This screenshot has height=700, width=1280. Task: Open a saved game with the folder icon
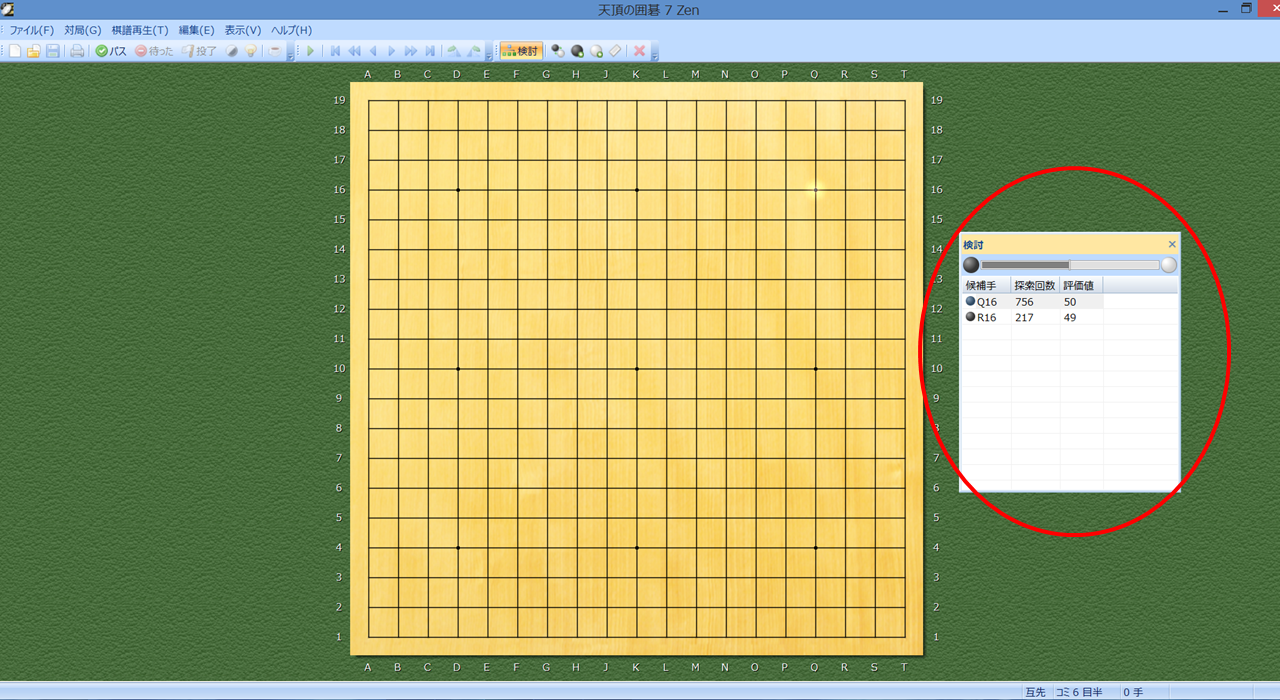(33, 51)
